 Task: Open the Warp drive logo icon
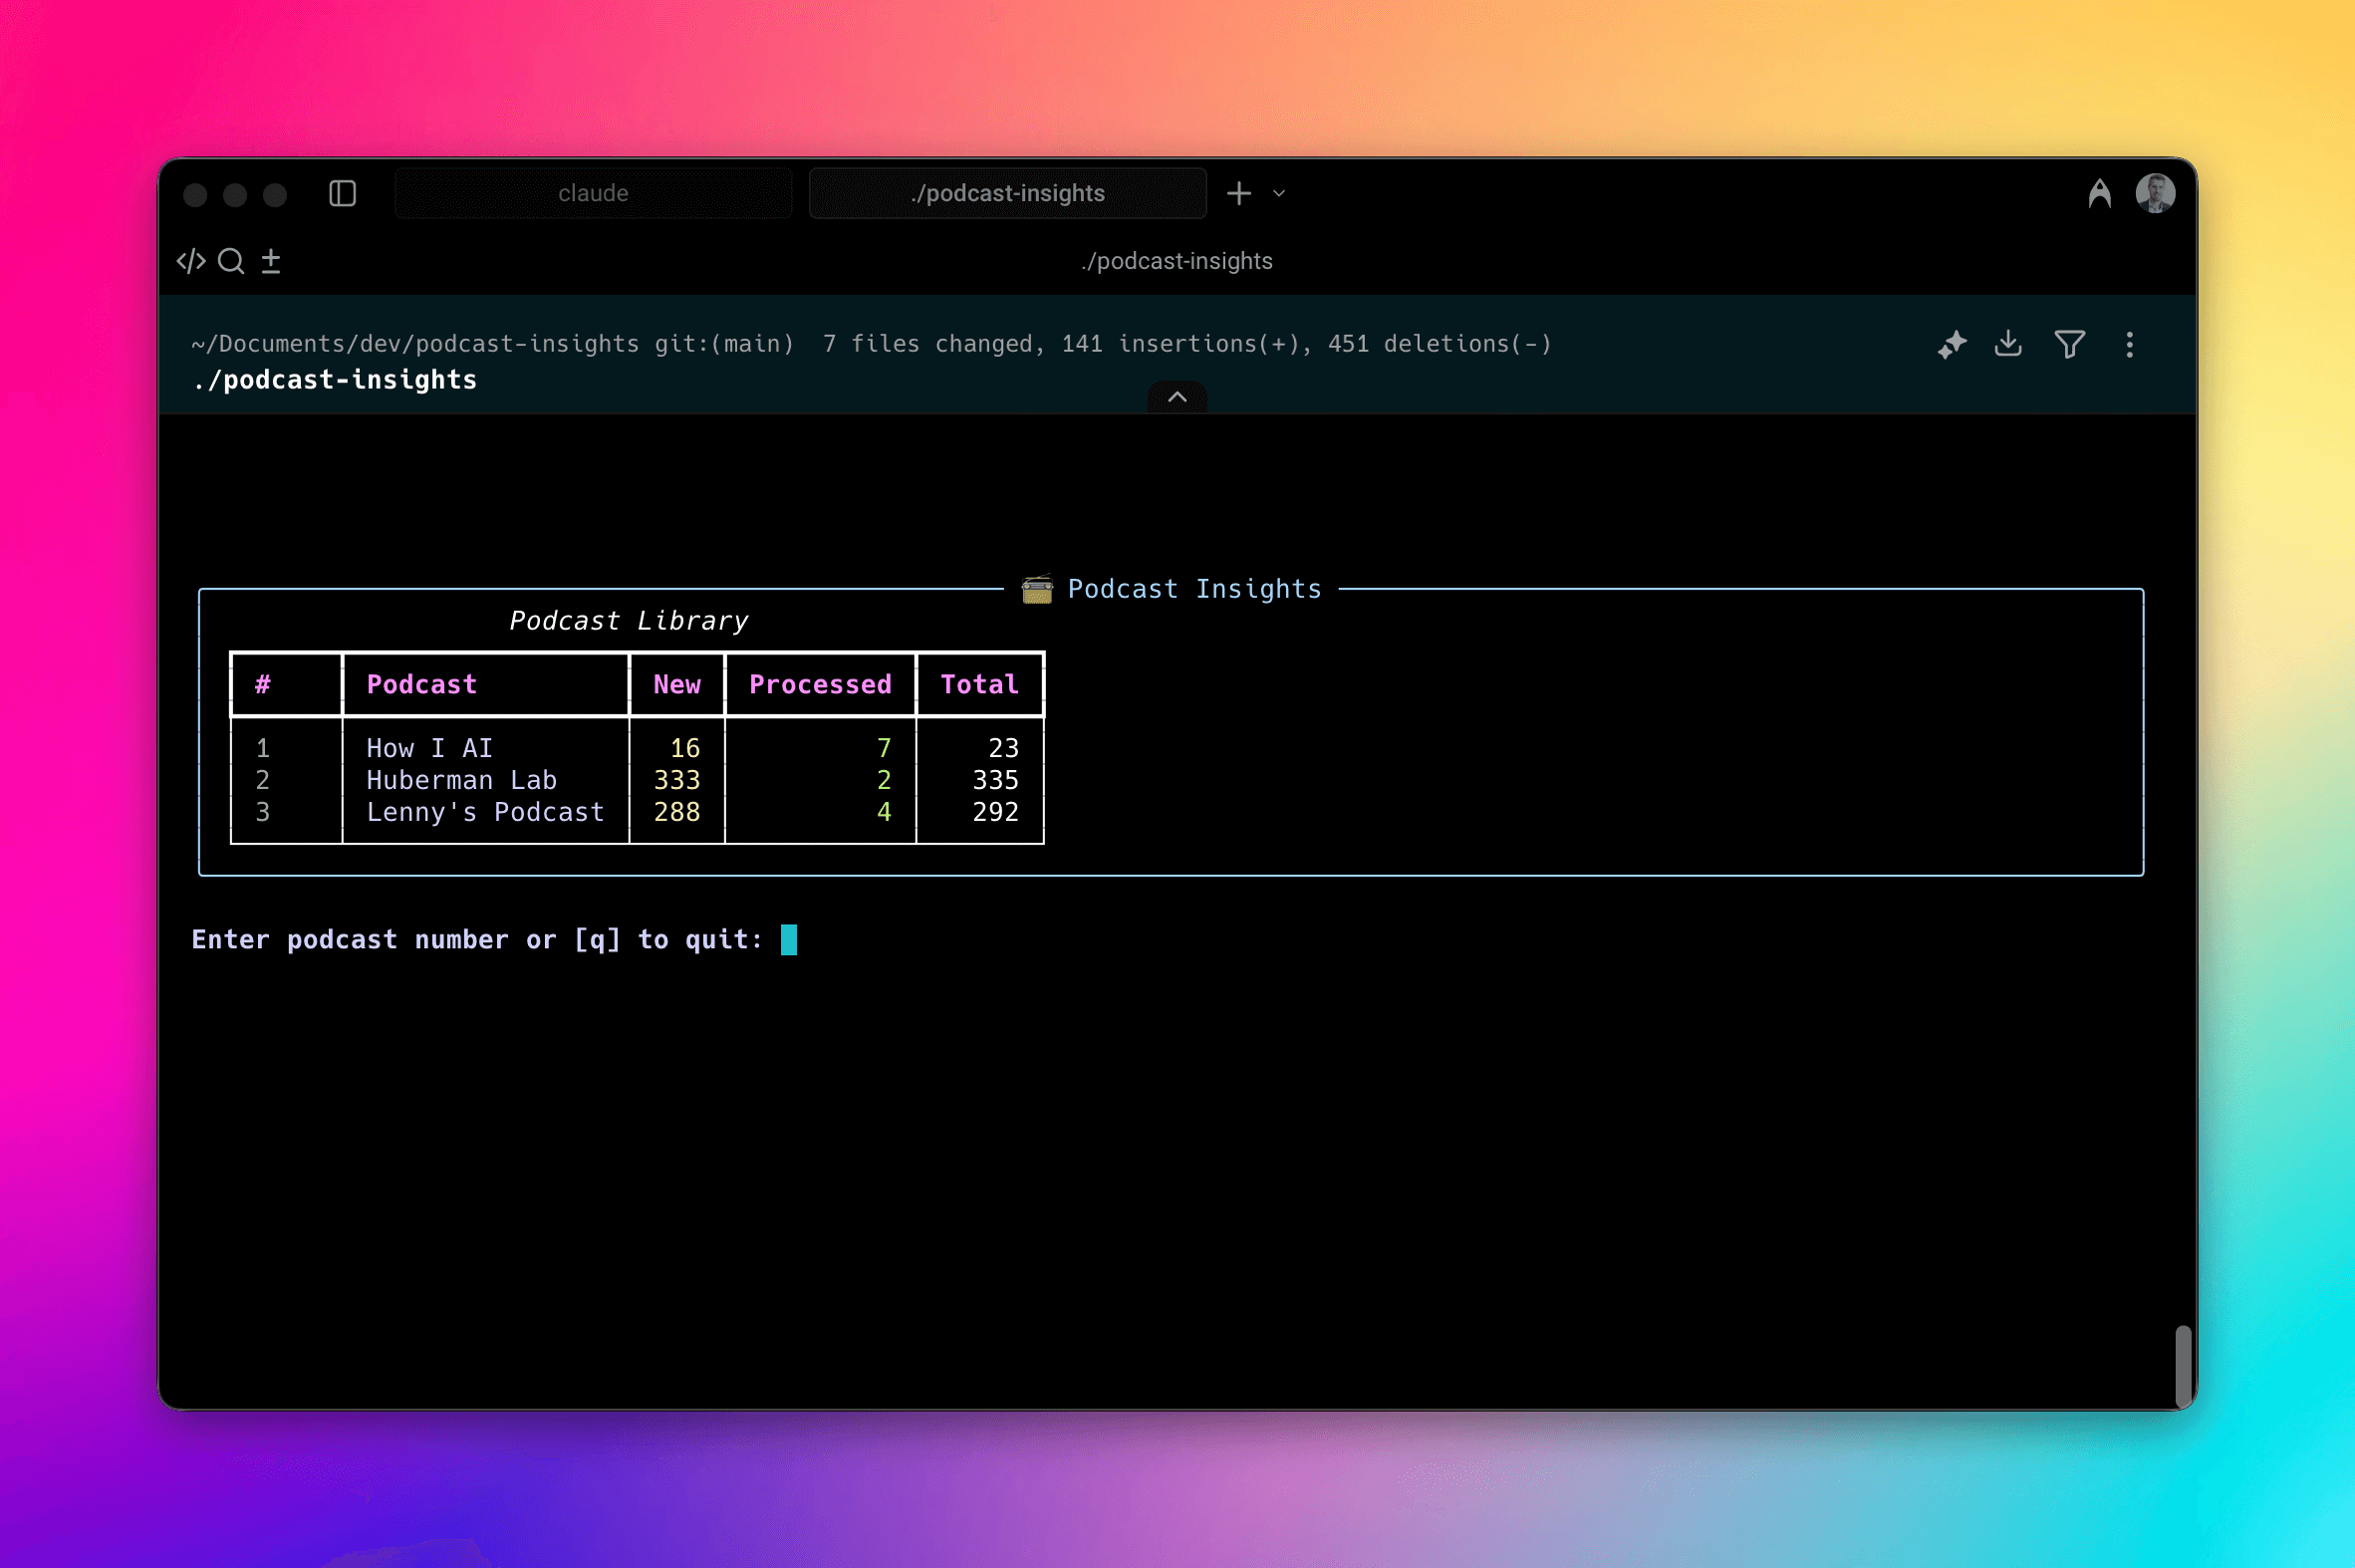click(2099, 193)
